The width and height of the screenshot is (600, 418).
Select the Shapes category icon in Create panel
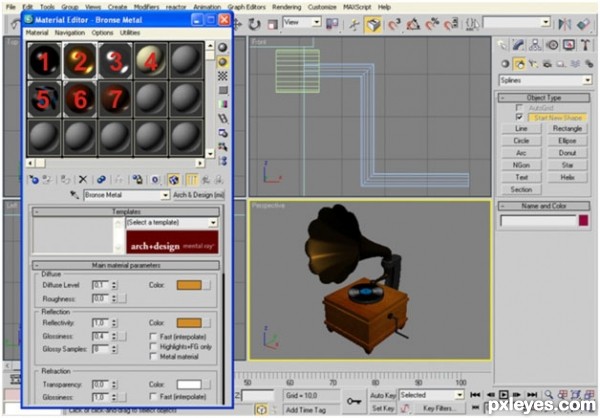pos(520,64)
